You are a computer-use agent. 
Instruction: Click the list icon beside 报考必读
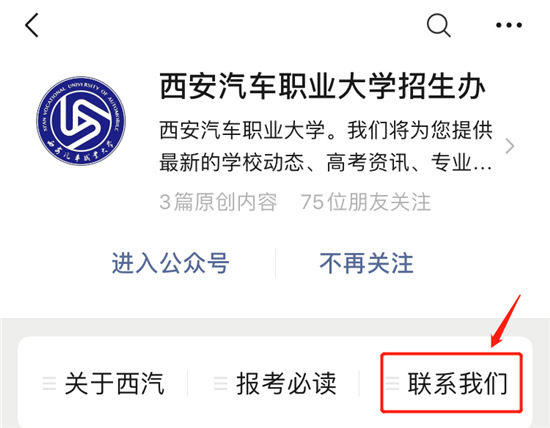(221, 383)
